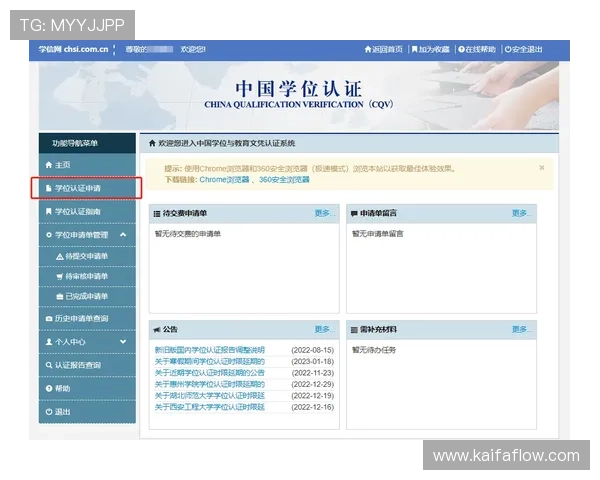Click the question icon by 帮助
The image size is (600, 480).
click(49, 389)
